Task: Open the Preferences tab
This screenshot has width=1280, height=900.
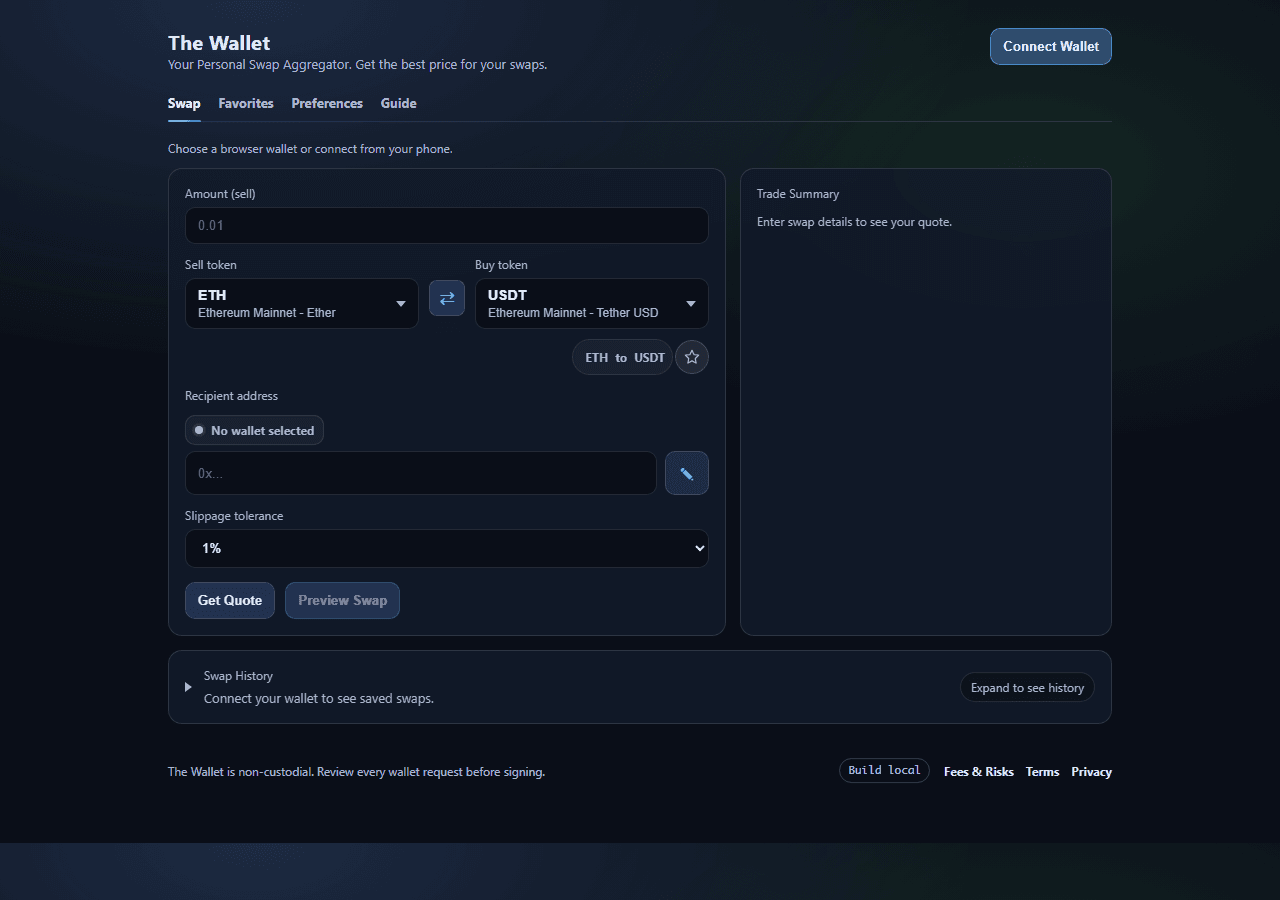Action: coord(327,103)
